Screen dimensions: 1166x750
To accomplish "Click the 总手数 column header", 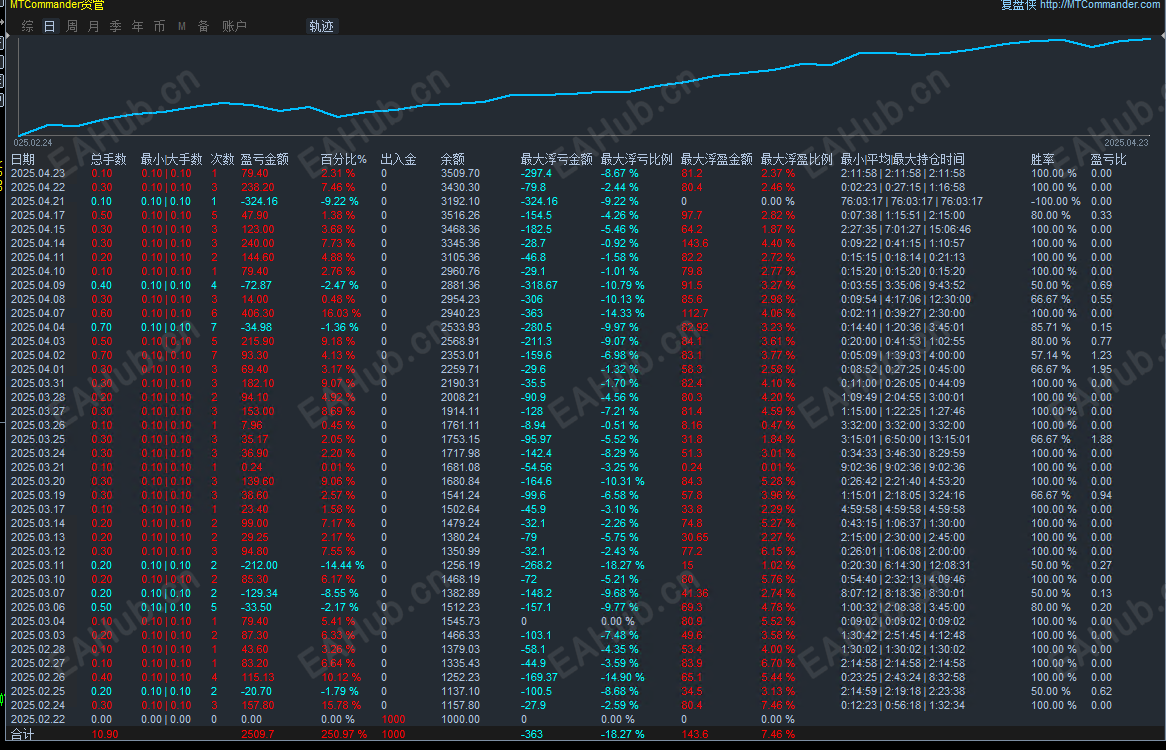I will 109,159.
